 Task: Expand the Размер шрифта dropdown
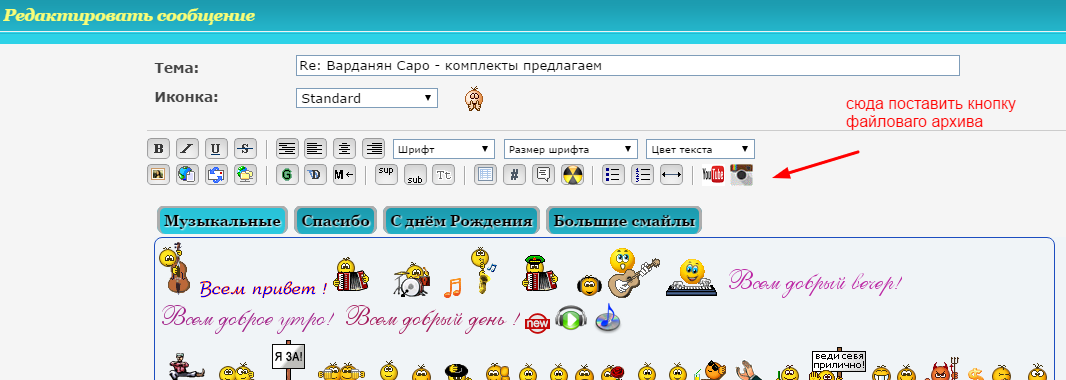(x=571, y=149)
